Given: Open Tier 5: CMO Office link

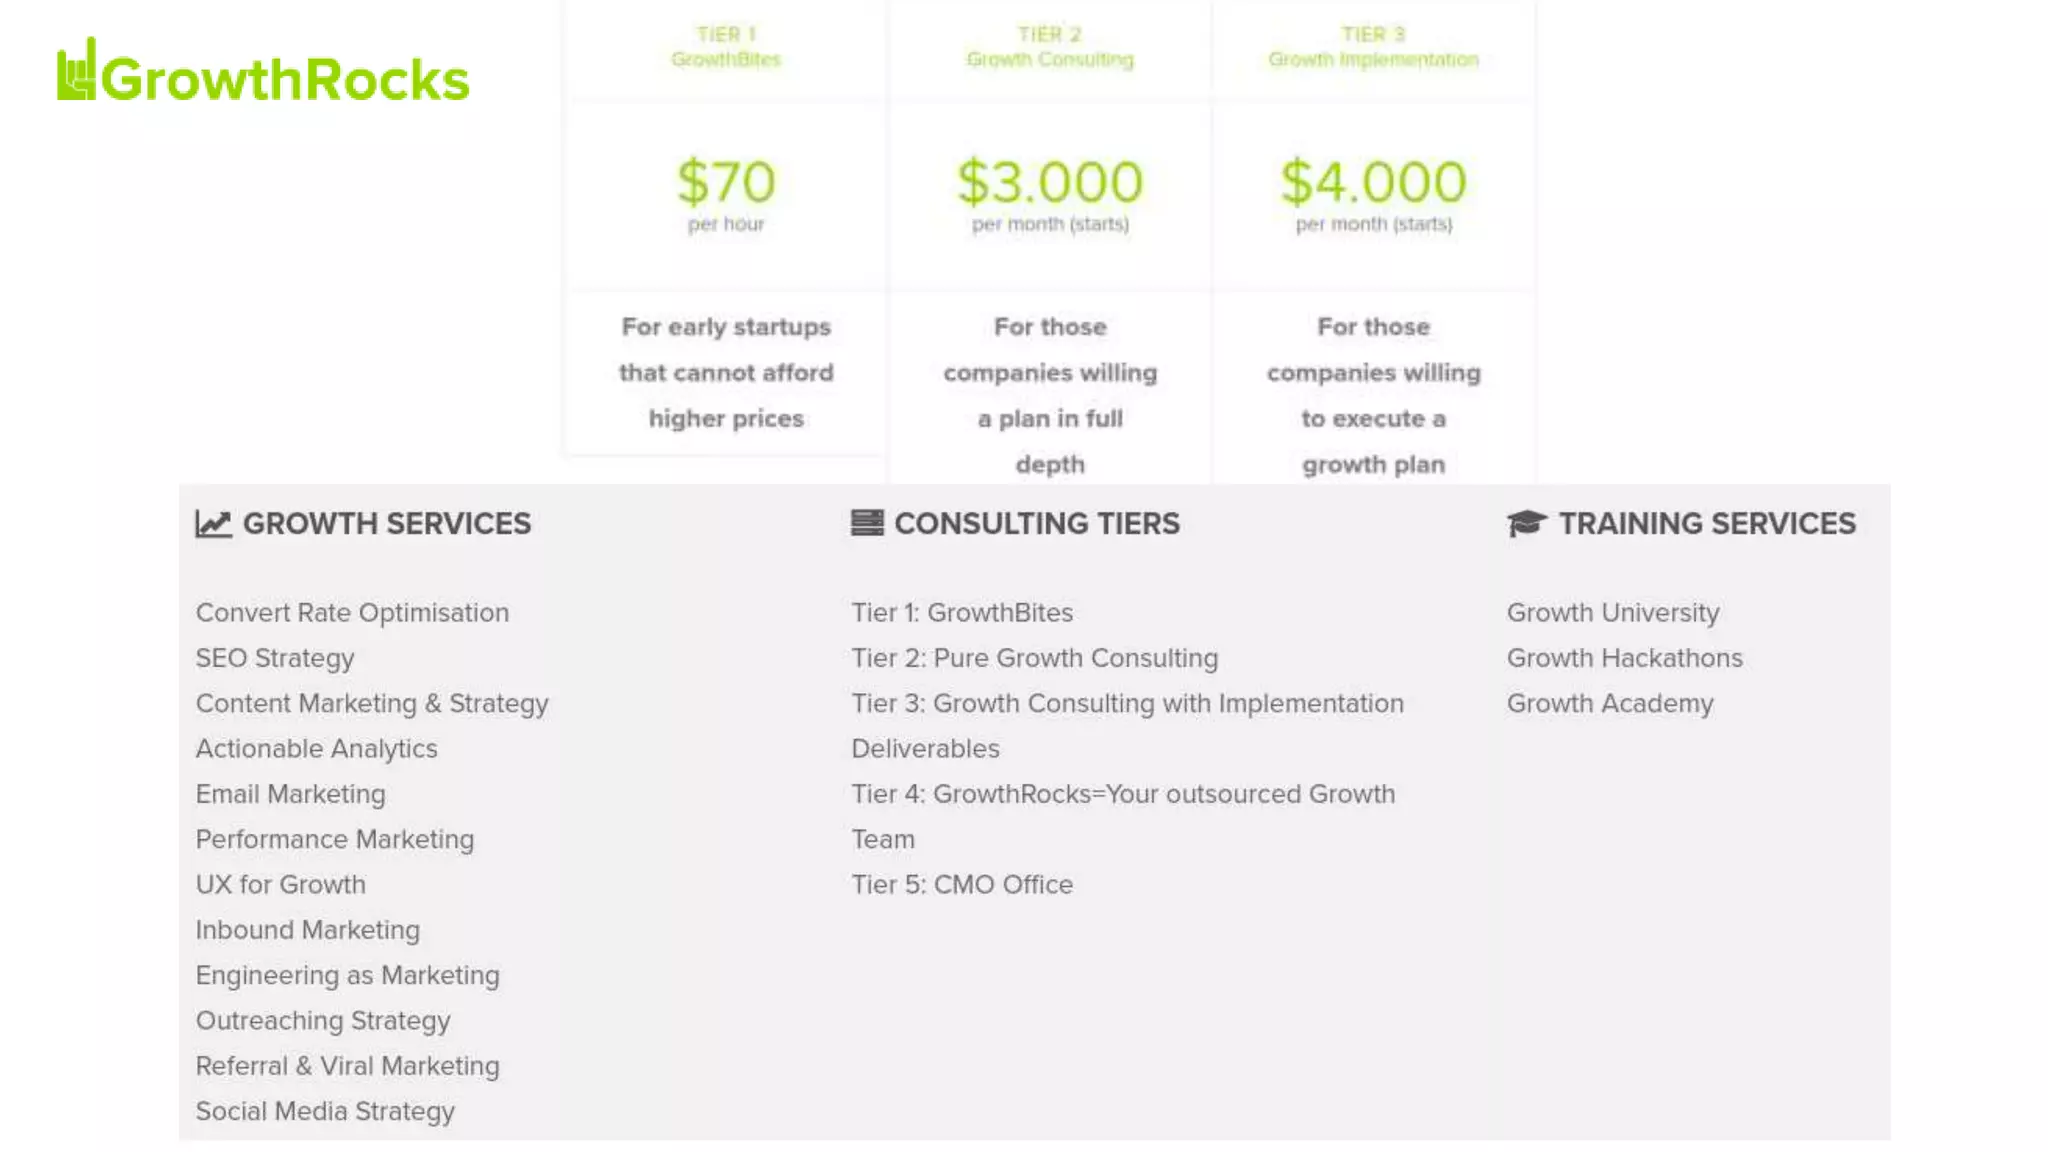Looking at the screenshot, I should (x=962, y=885).
